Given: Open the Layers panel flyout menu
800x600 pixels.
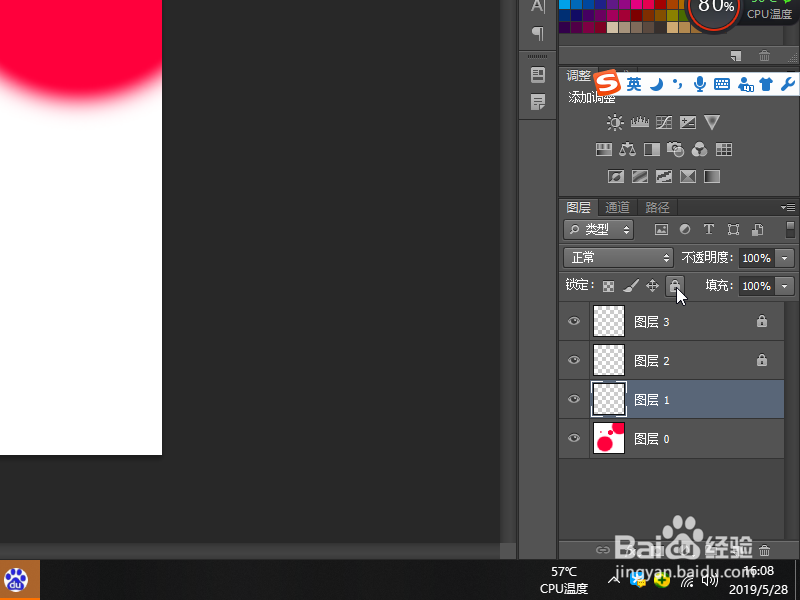Looking at the screenshot, I should tap(788, 207).
